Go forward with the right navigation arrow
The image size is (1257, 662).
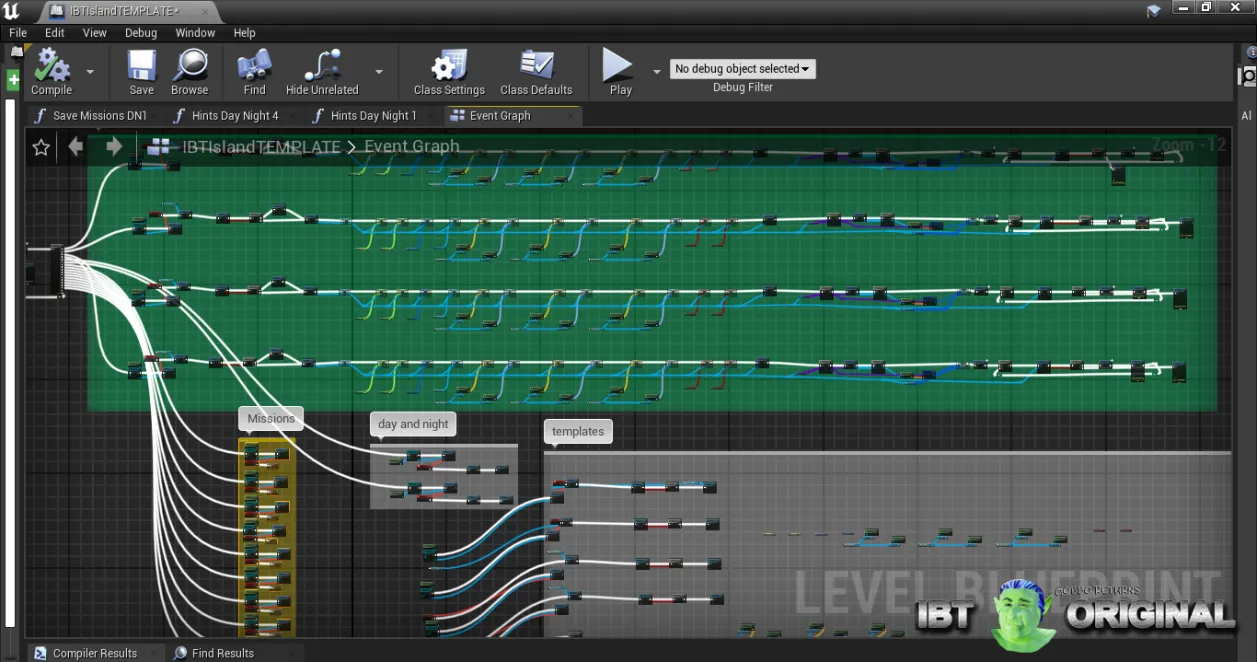(x=114, y=147)
